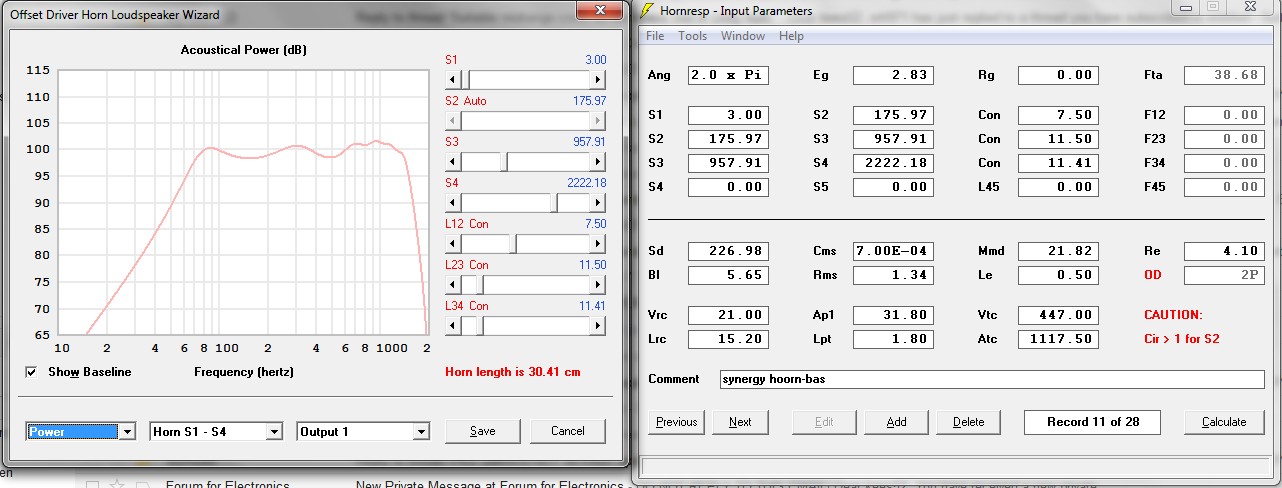This screenshot has height=488, width=1282.
Task: Click the 'Horn length is 30.41 cm' text
Action: pyautogui.click(x=512, y=372)
